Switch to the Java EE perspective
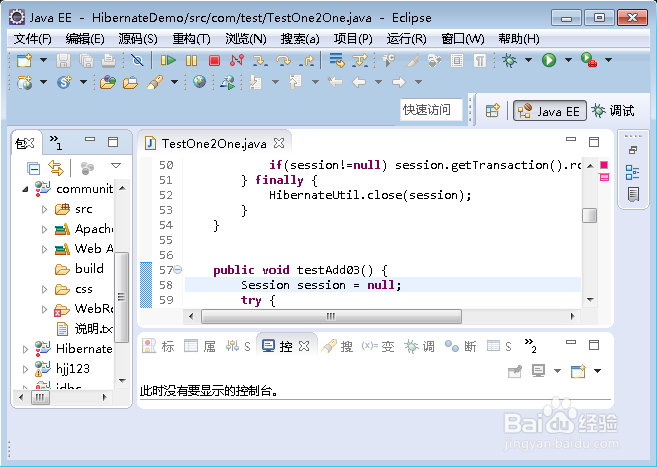 549,111
